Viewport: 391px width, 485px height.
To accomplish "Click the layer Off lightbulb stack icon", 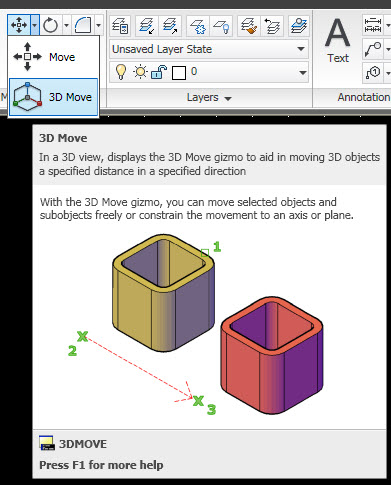I will pos(221,26).
